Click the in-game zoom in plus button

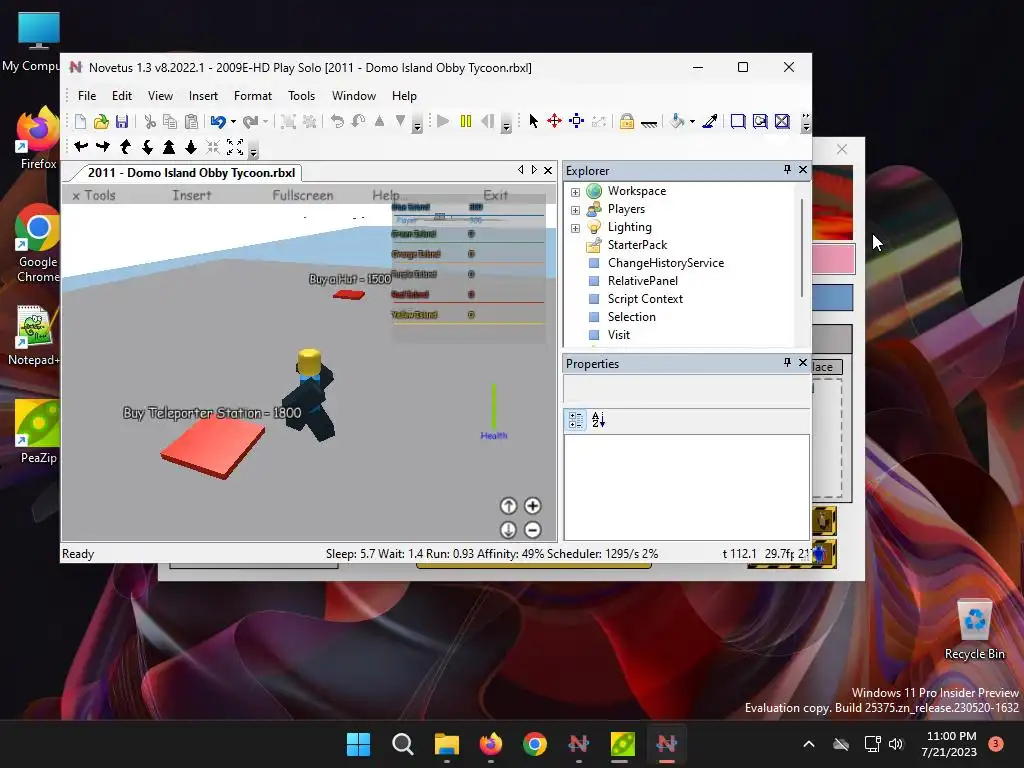(533, 506)
